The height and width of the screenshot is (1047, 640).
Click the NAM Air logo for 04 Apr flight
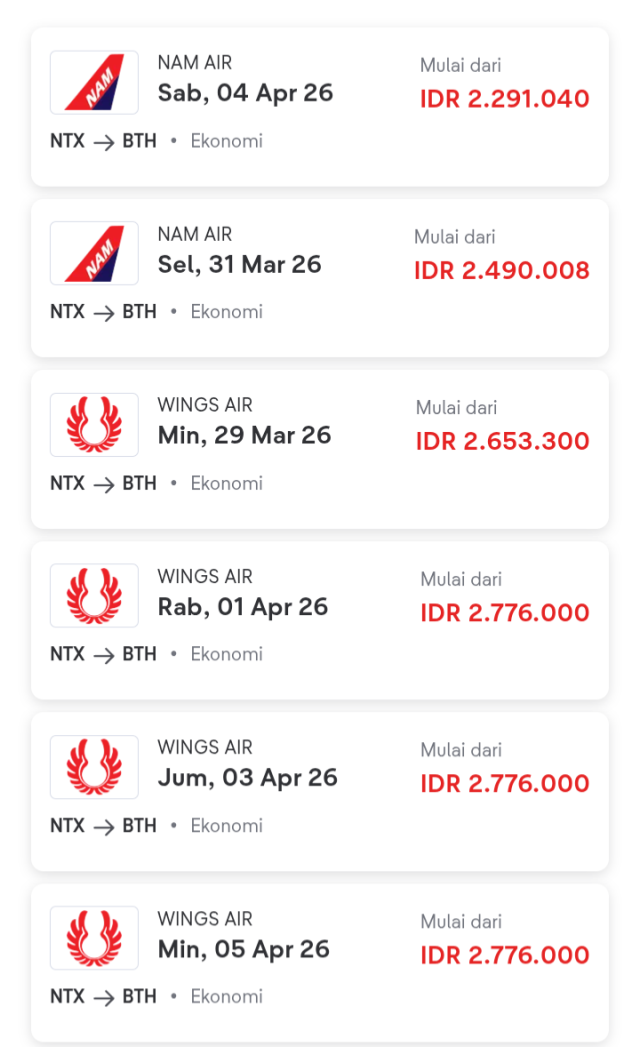[94, 82]
